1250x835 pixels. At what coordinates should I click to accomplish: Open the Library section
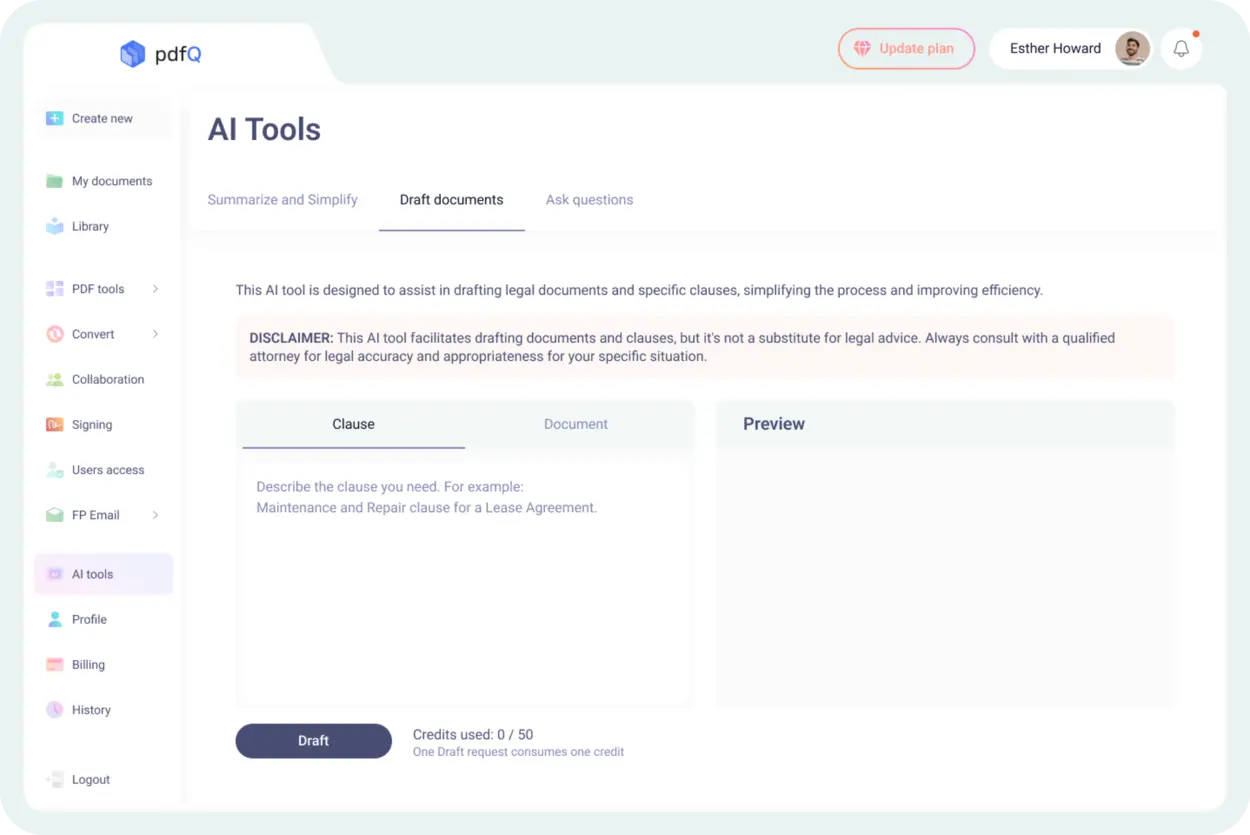pos(91,226)
